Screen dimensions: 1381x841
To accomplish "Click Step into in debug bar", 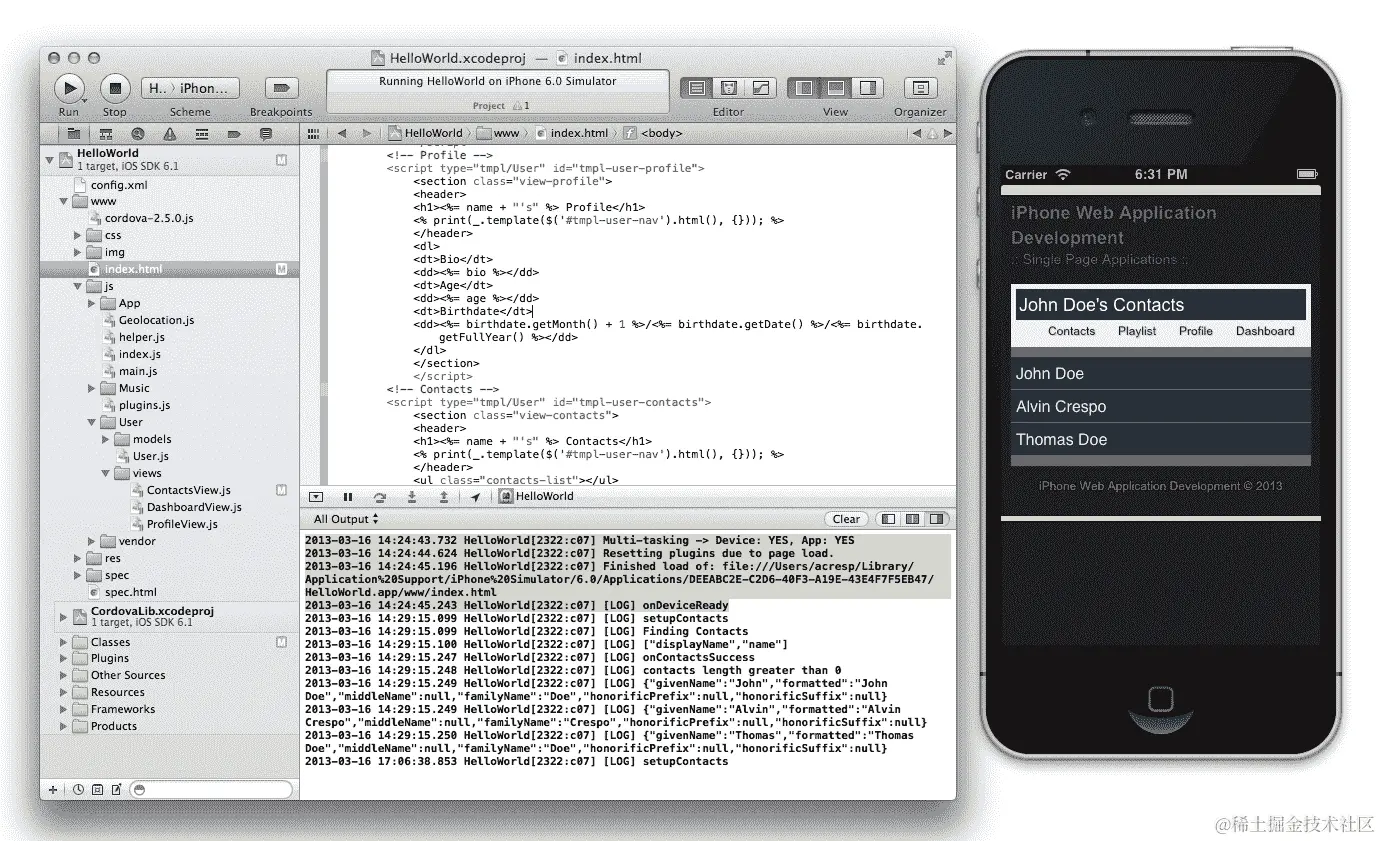I will (411, 496).
